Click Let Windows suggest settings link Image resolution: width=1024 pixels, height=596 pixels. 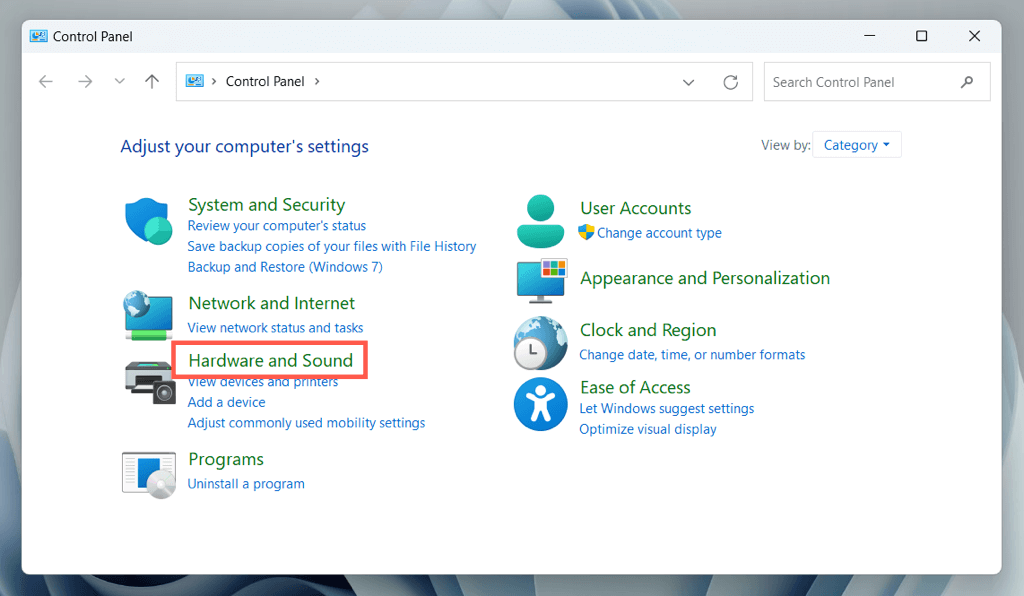667,409
